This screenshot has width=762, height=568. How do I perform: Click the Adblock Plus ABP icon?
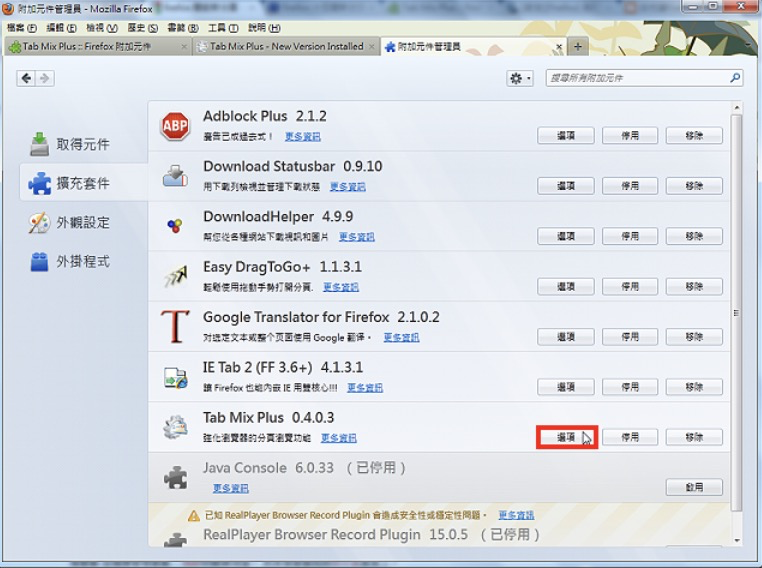tap(175, 126)
